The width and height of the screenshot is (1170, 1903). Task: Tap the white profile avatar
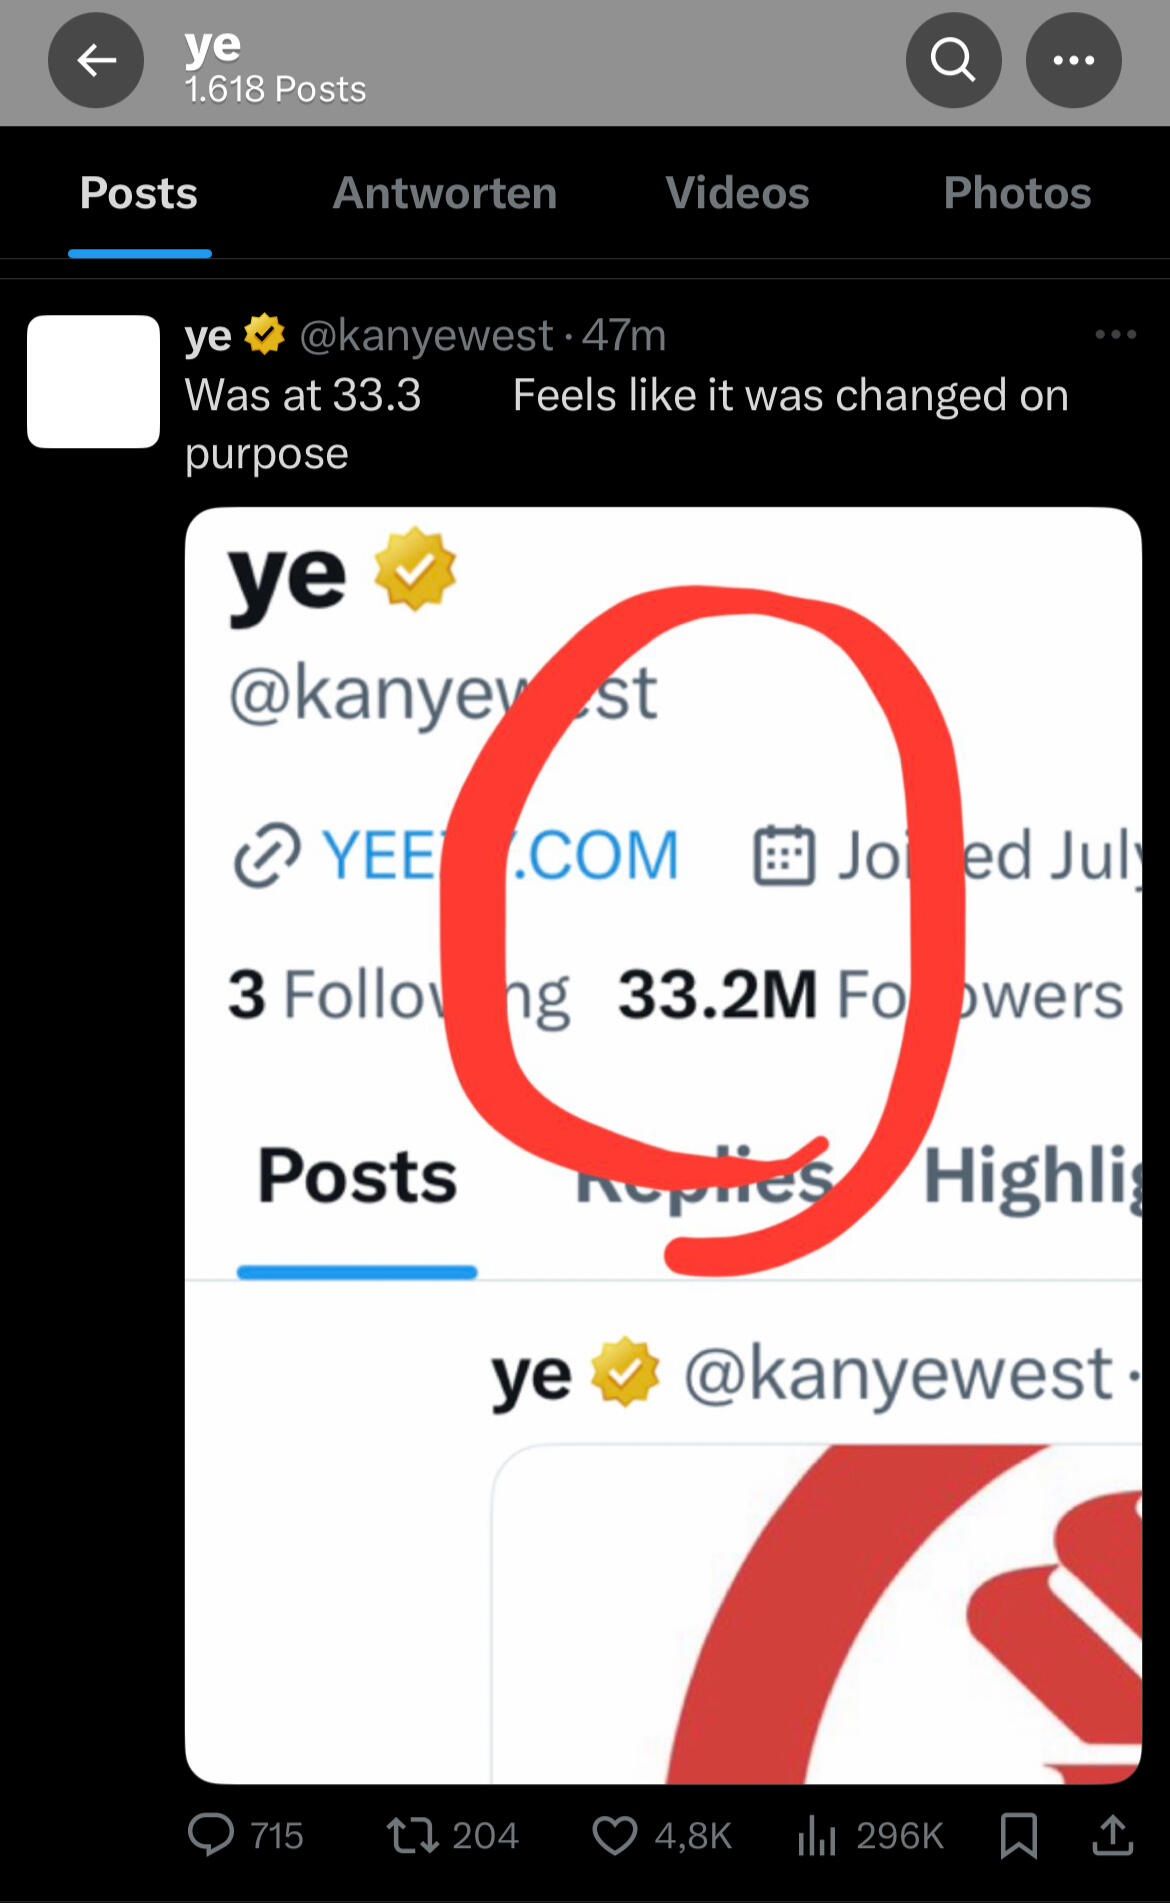click(93, 381)
